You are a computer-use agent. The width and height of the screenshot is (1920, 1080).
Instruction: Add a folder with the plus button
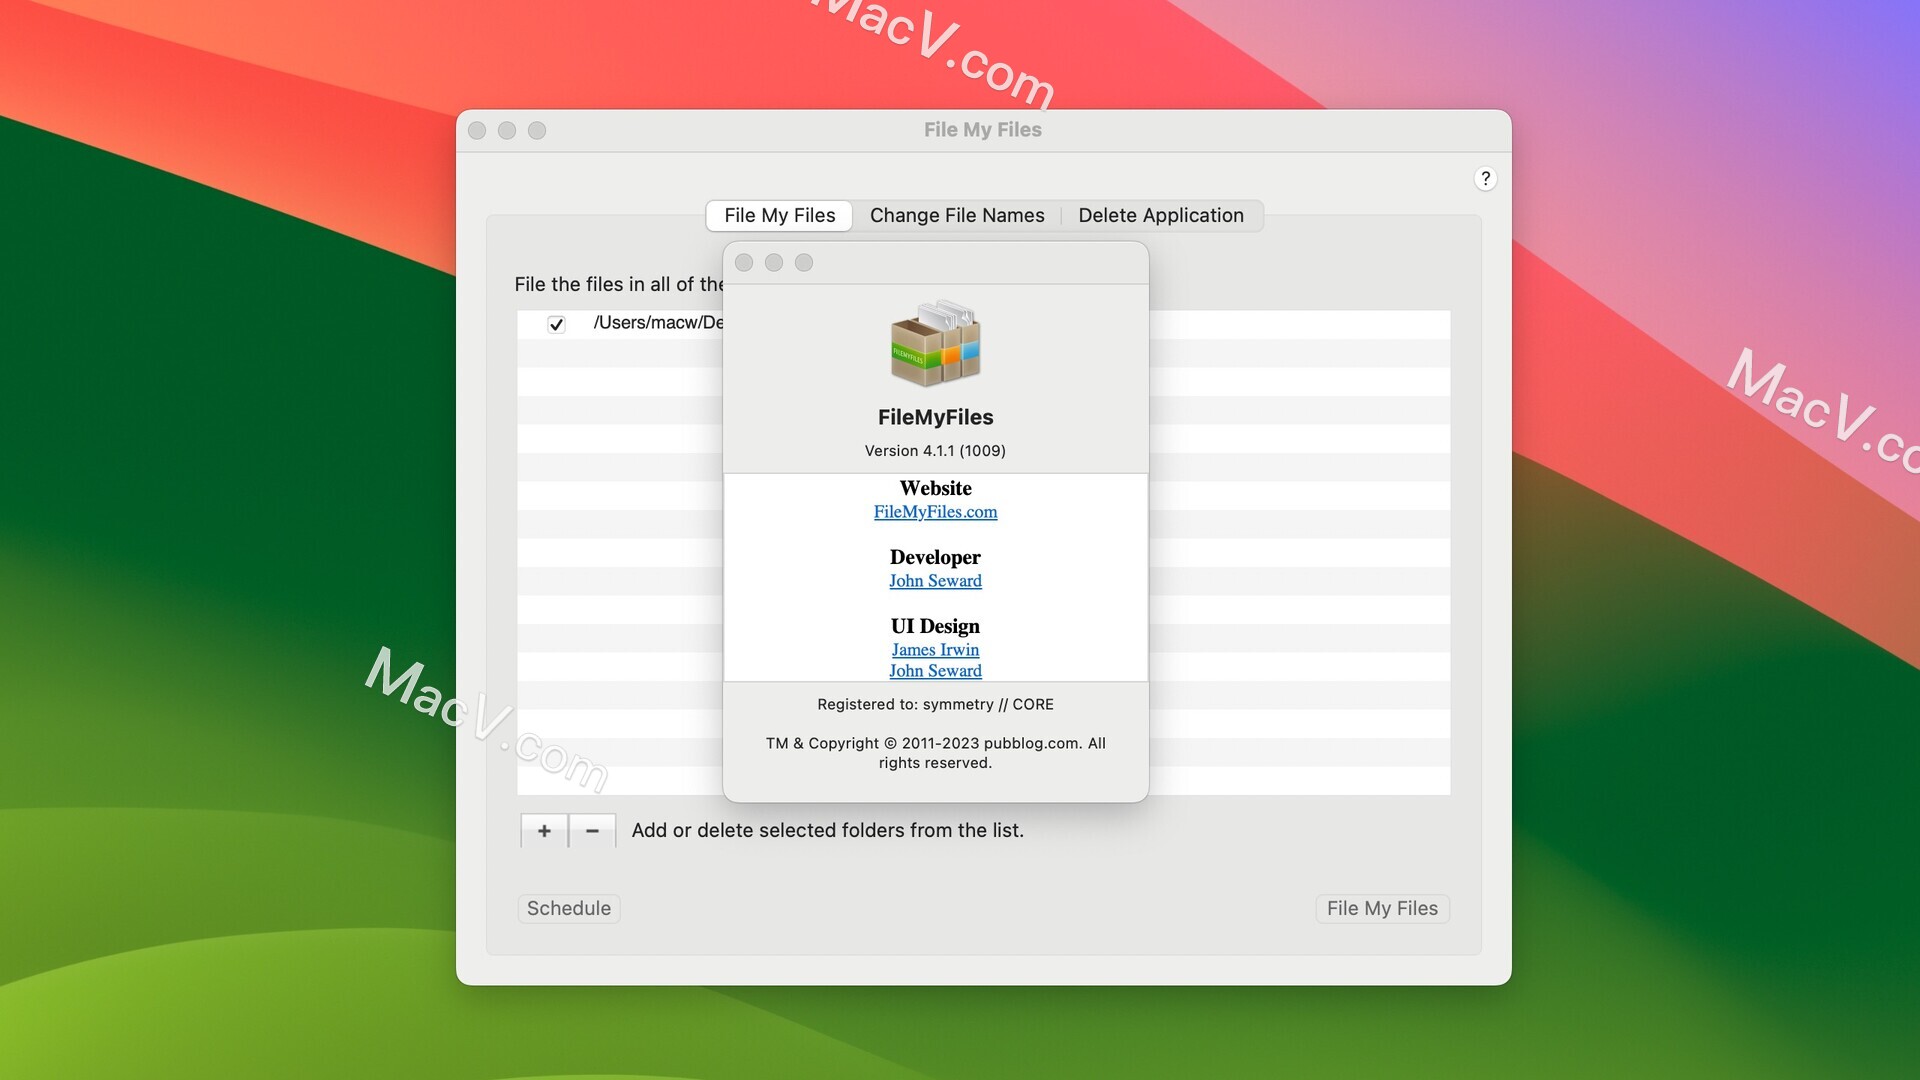(x=544, y=830)
